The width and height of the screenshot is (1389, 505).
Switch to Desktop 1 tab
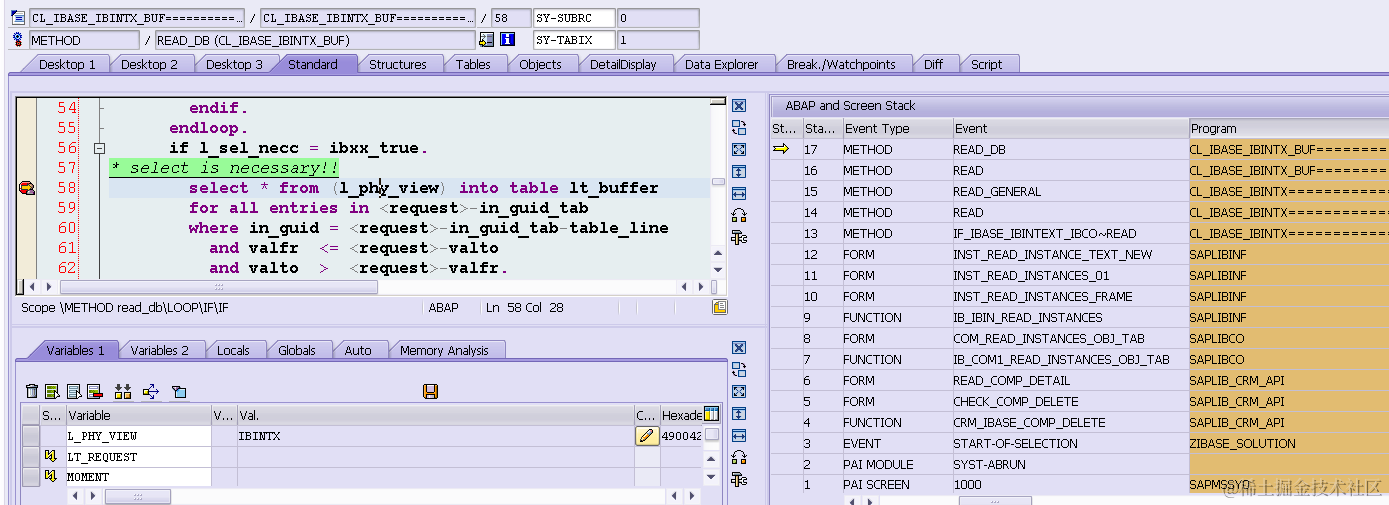[x=68, y=64]
